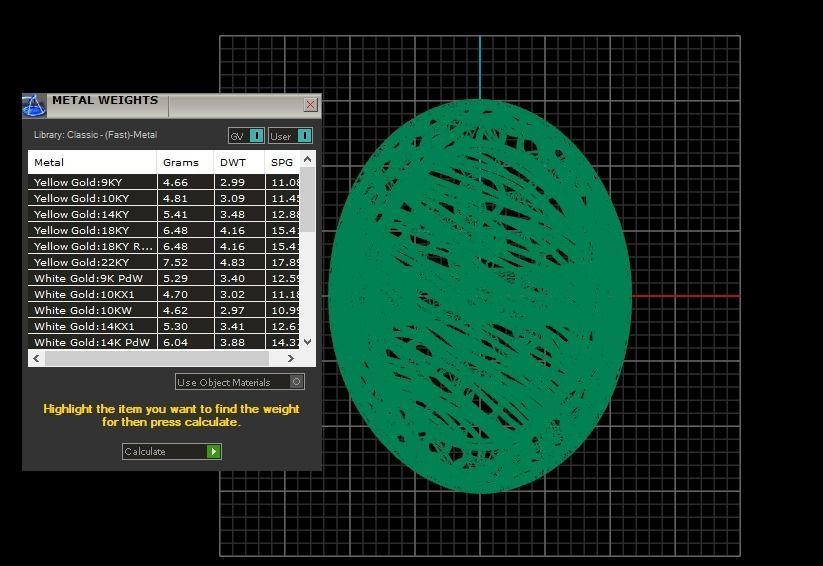Screen dimensions: 823x566
Task: Click the 4.66 grams value
Action: [175, 183]
